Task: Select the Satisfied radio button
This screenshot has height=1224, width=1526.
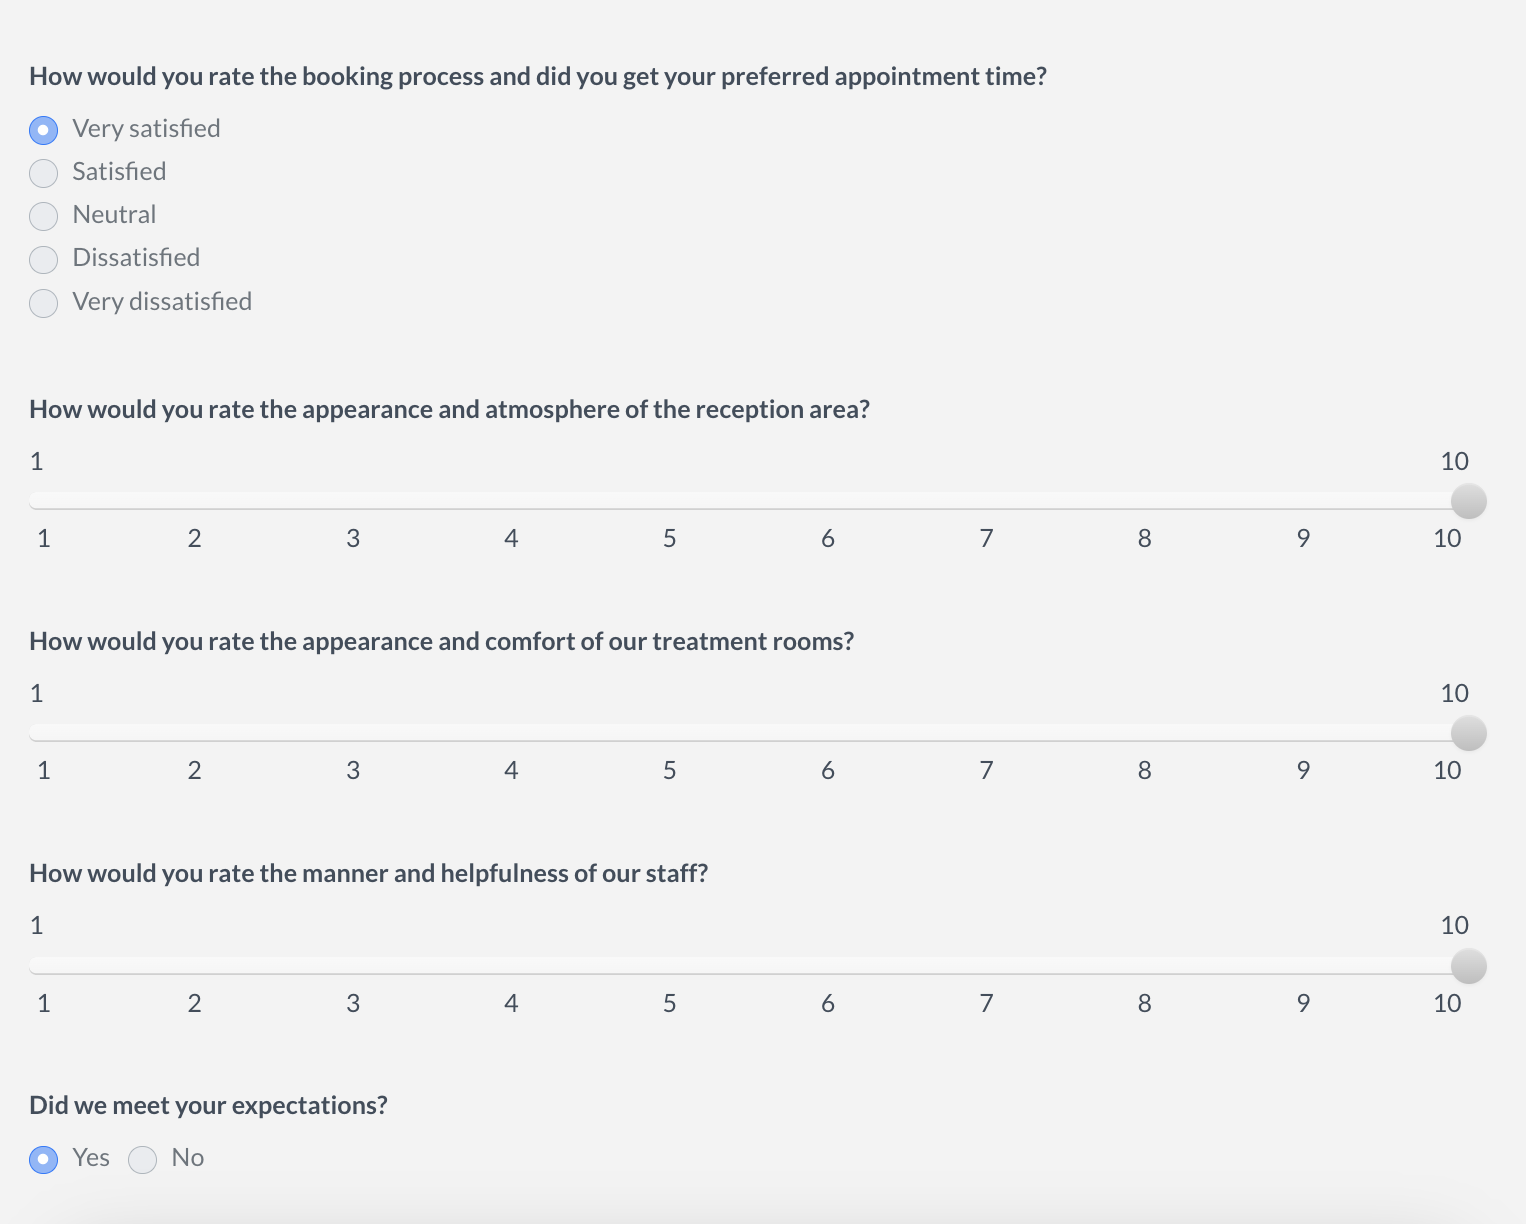Action: (43, 173)
